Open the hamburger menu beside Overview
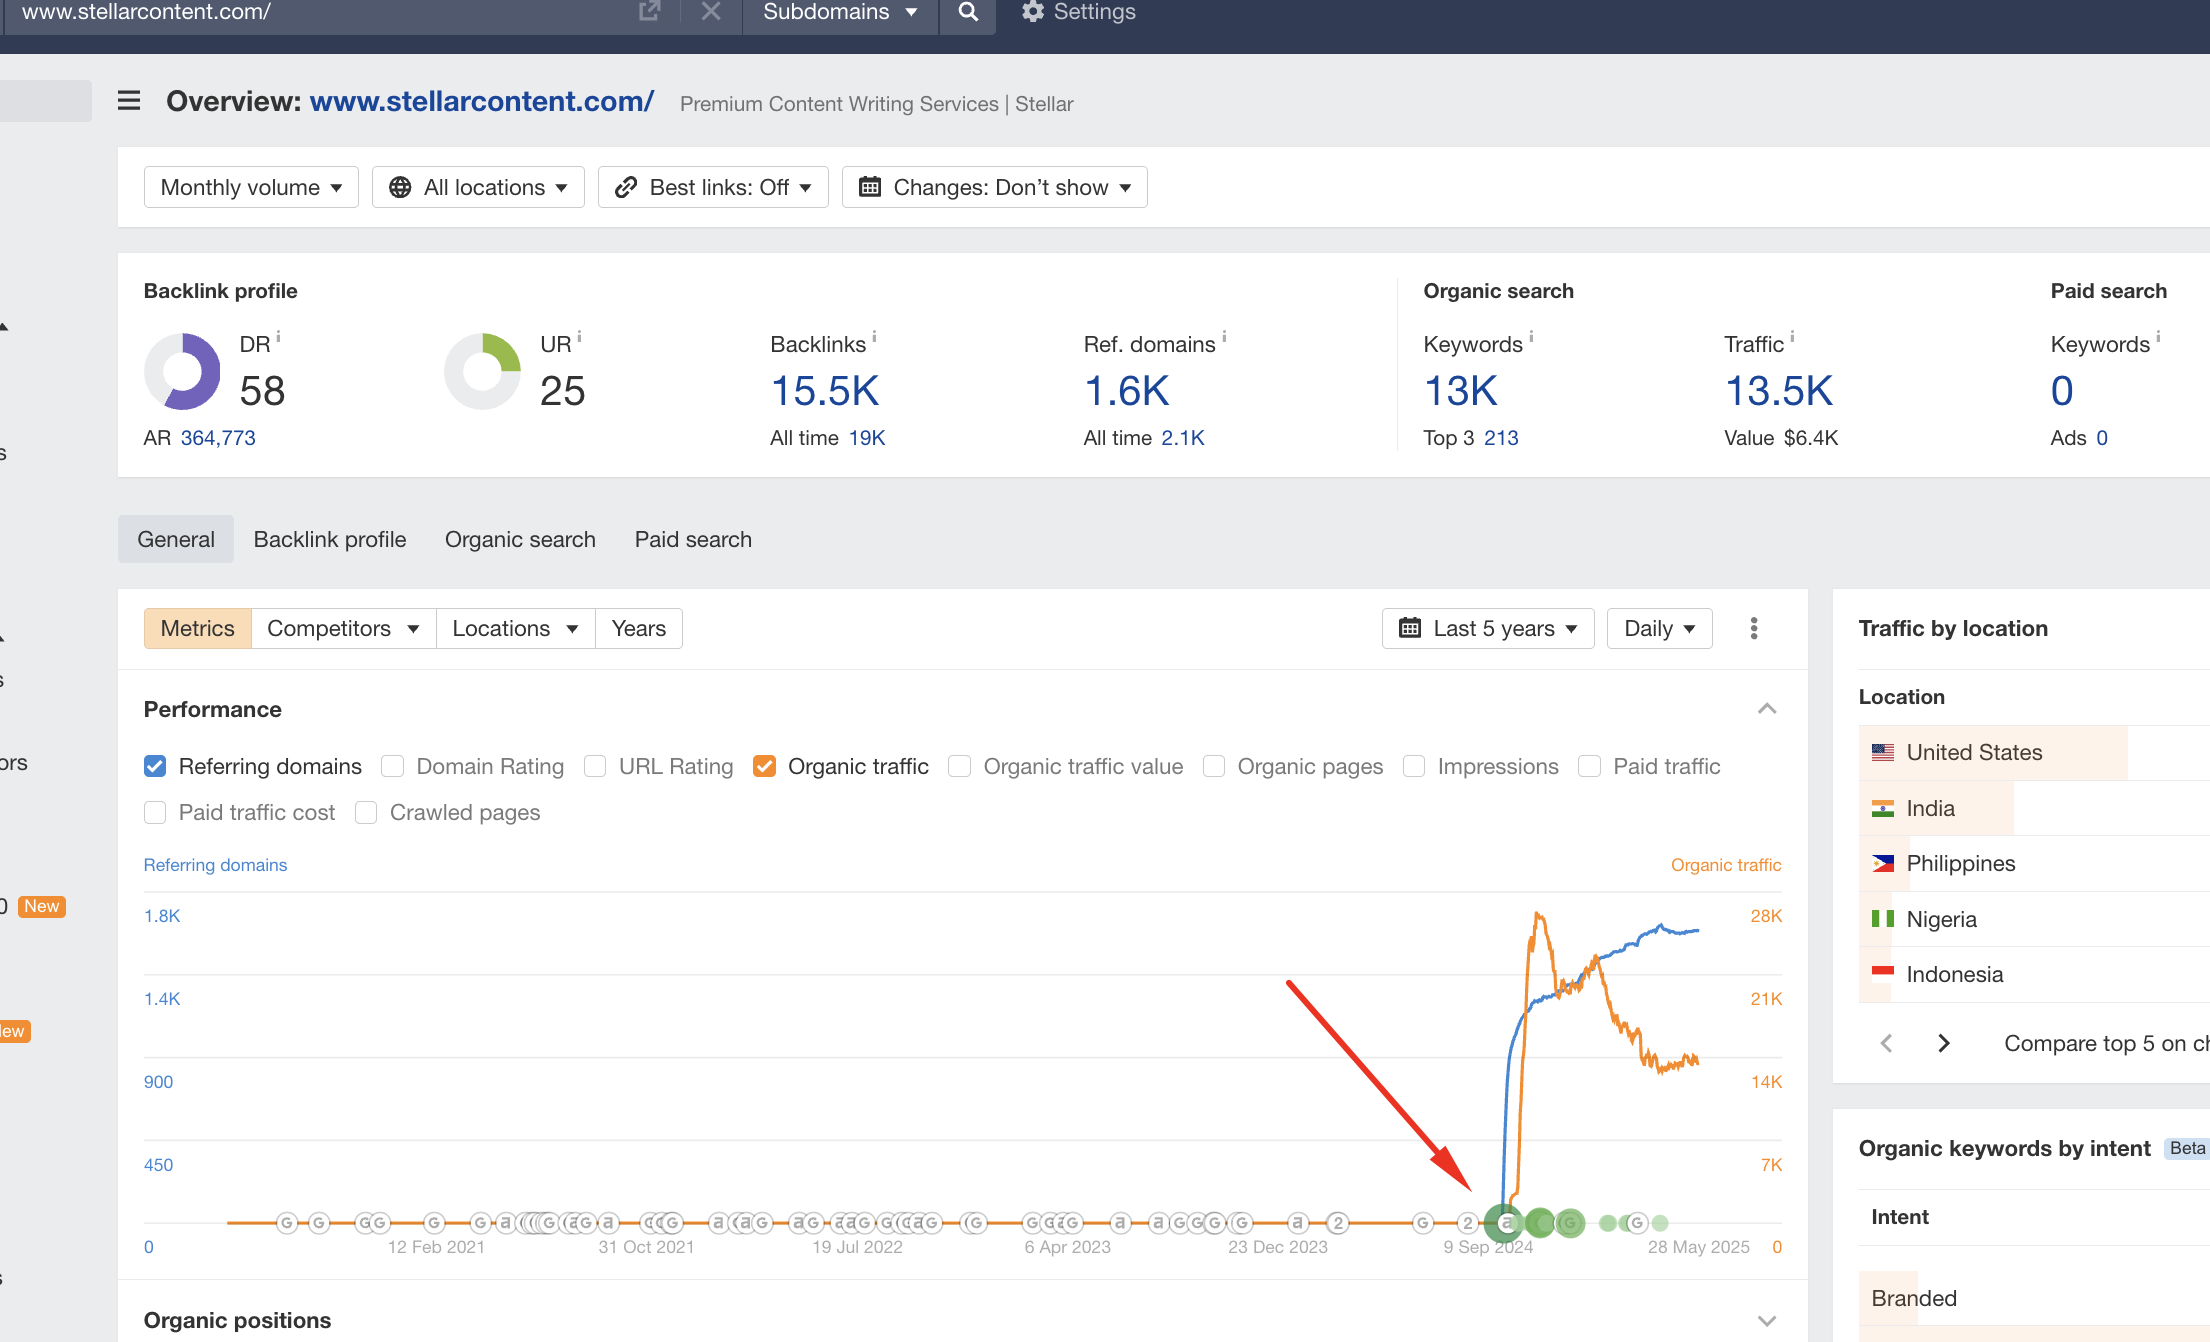 tap(129, 101)
